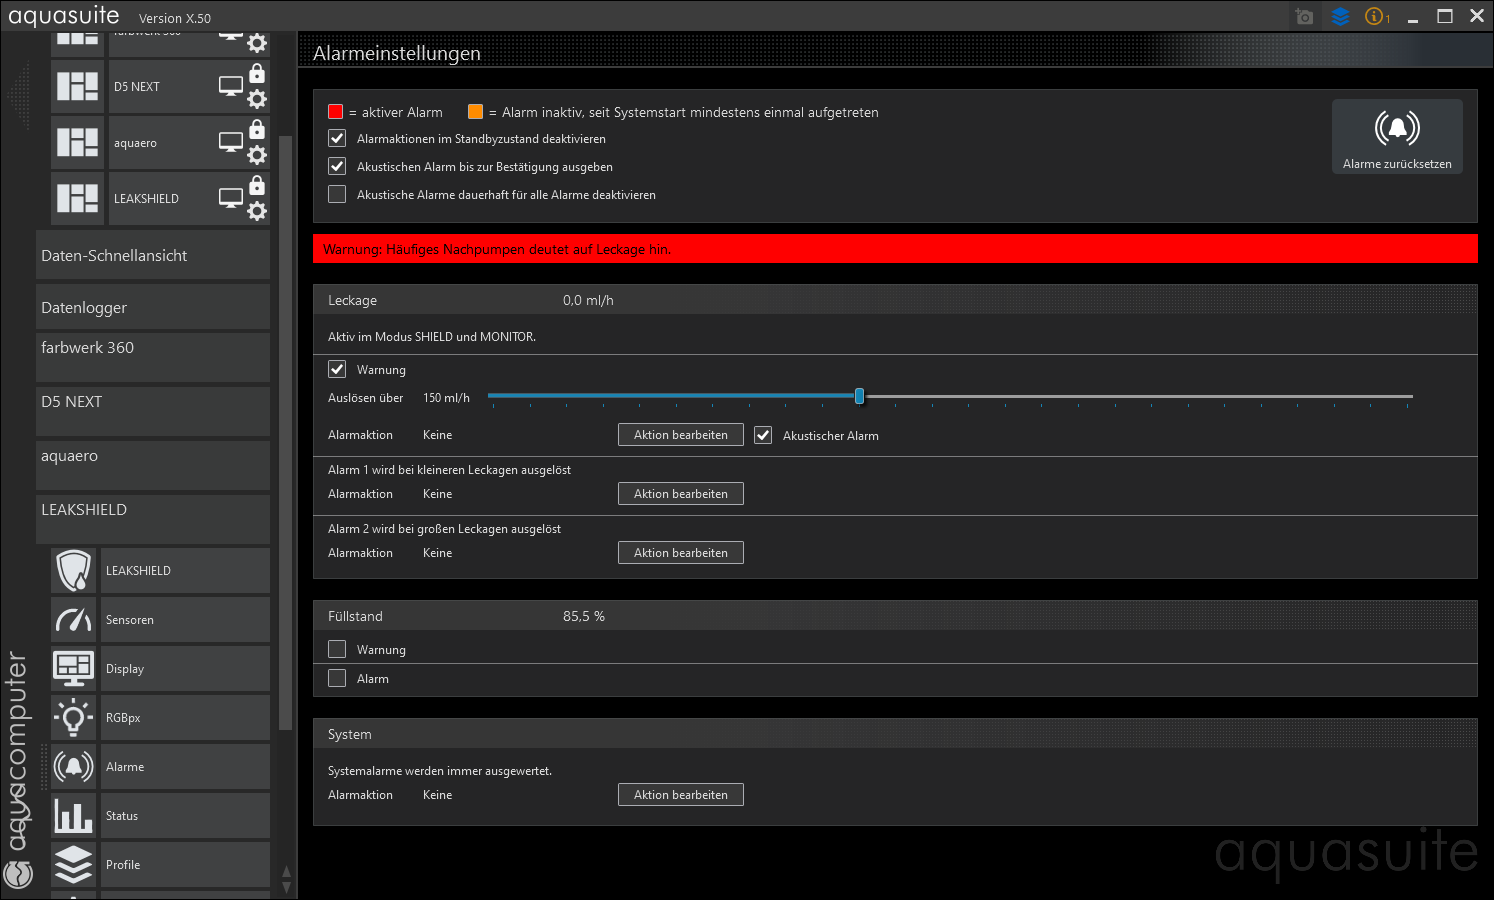Screen dimensions: 1494x900
Task: Enable permanently deactivating all acoustic alarms
Action: point(337,195)
